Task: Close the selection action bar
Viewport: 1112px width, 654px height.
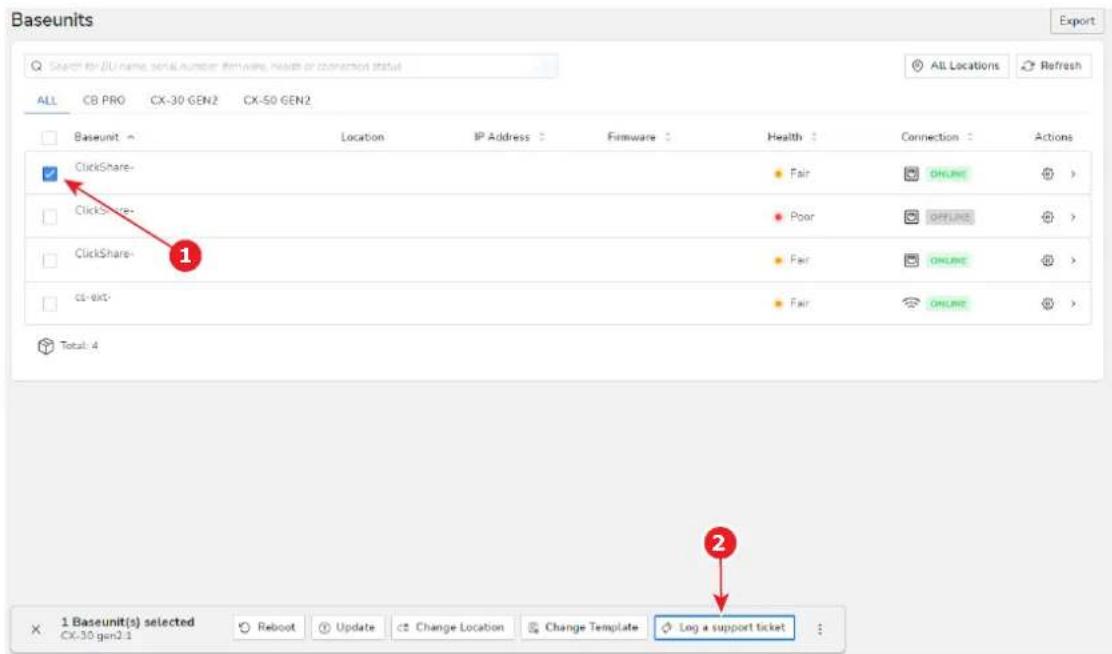Action: click(x=36, y=629)
